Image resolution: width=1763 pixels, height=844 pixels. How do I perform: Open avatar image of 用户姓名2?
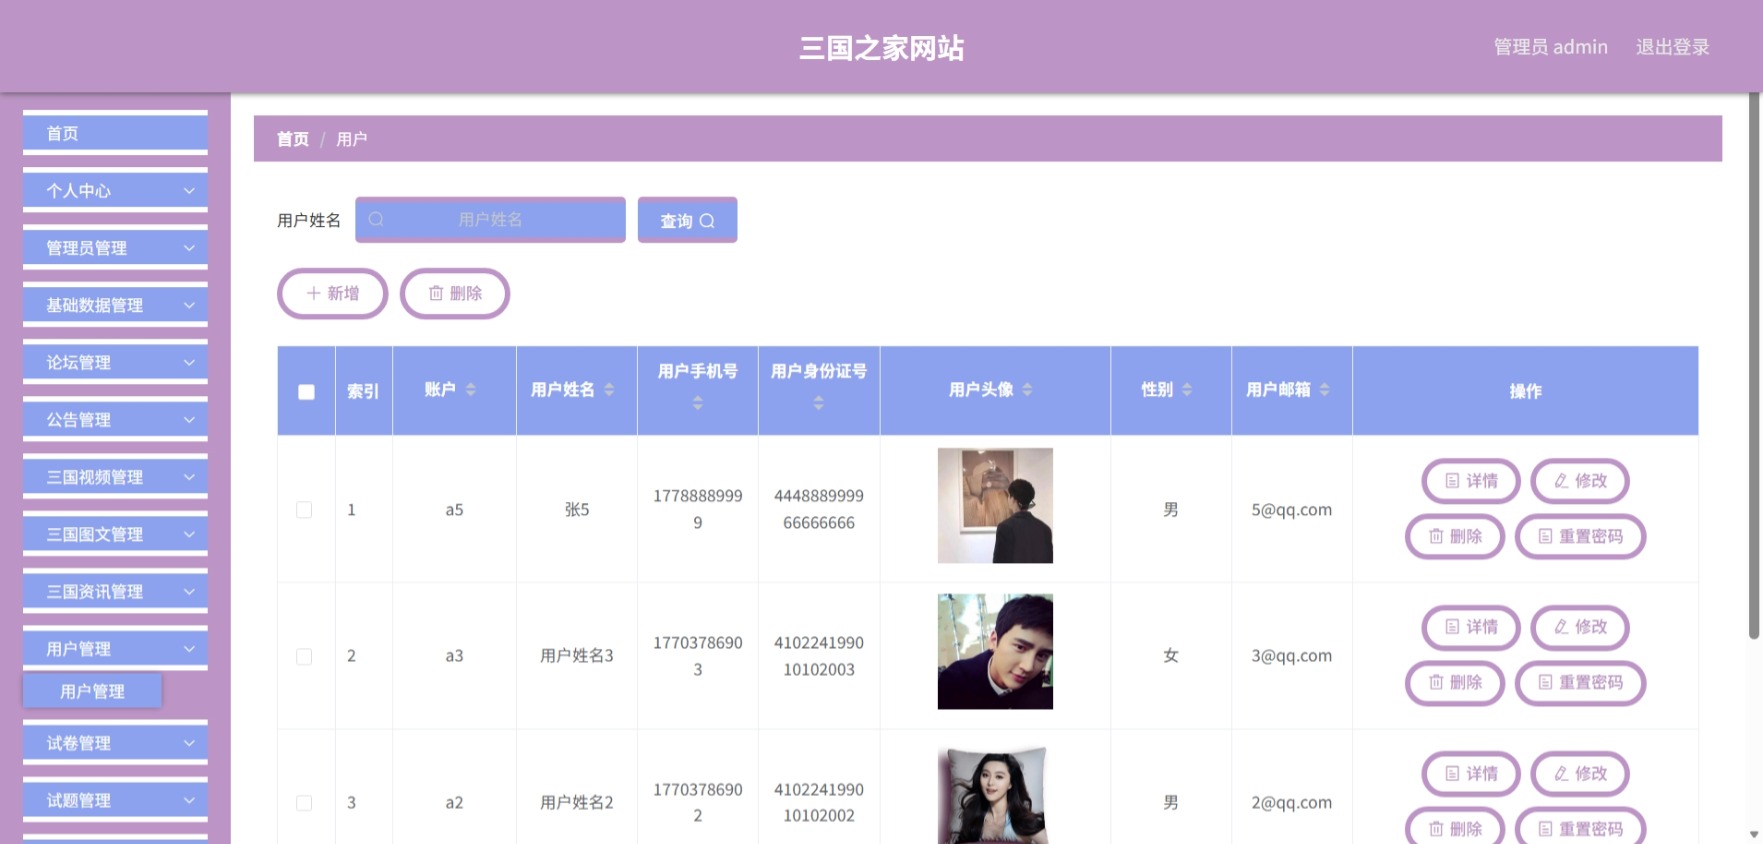click(x=995, y=795)
